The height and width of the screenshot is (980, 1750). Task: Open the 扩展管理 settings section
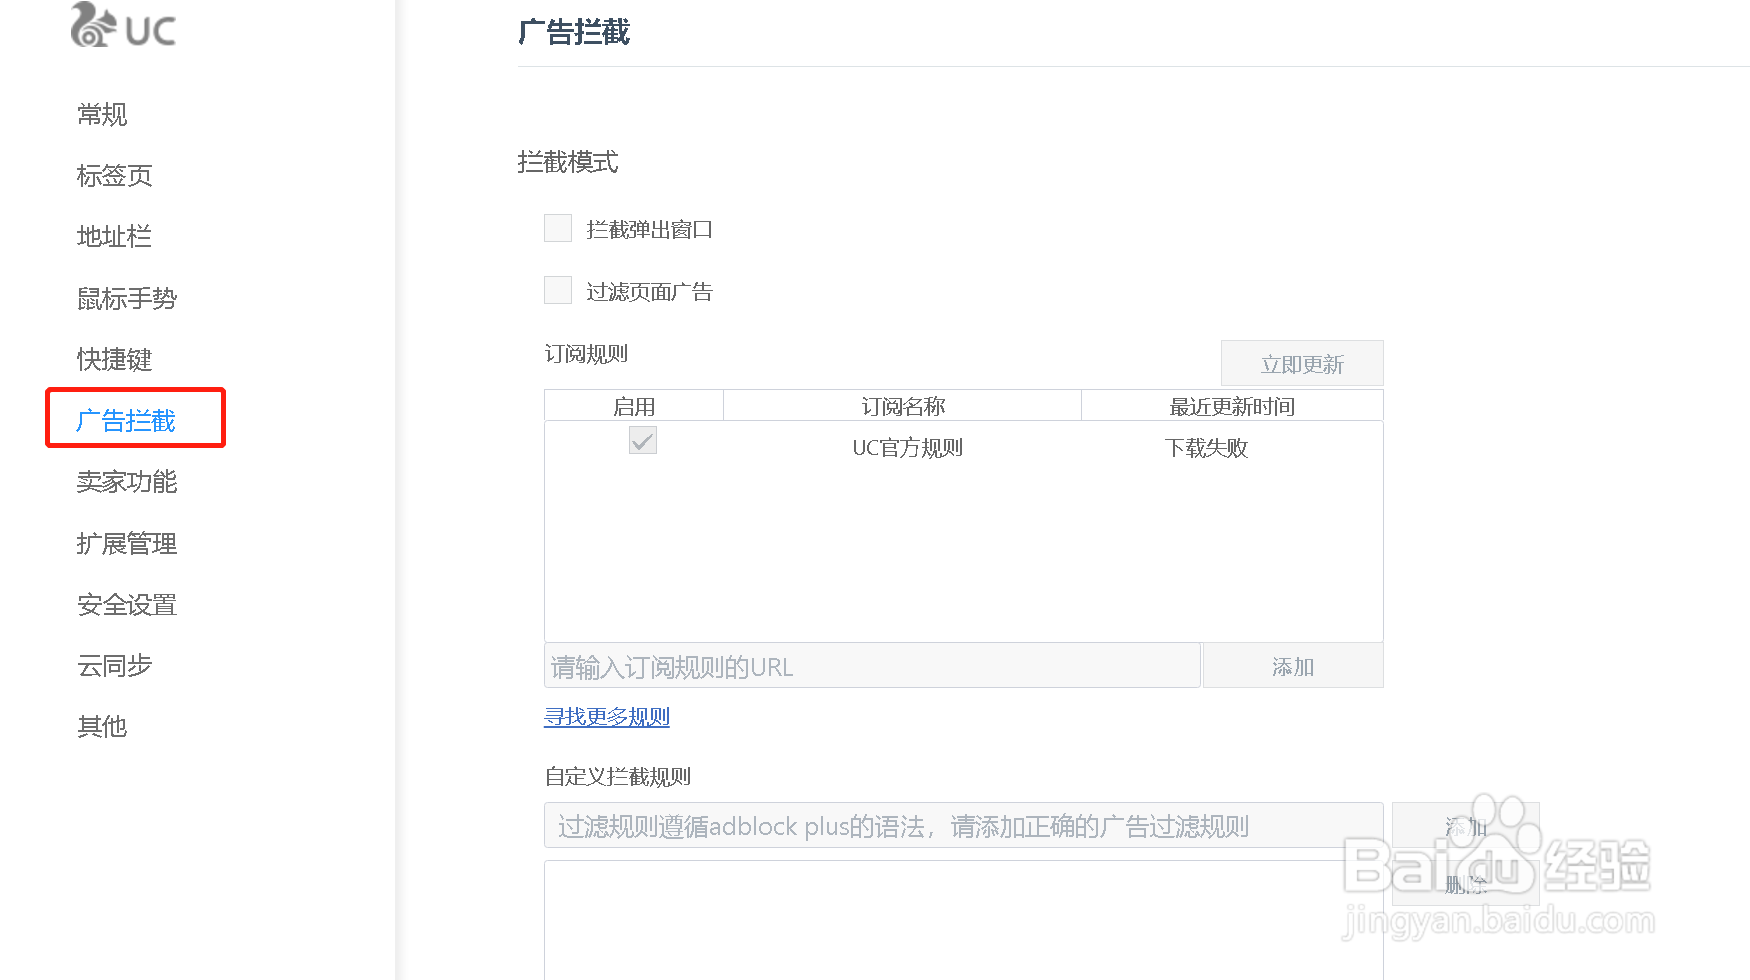pyautogui.click(x=126, y=543)
